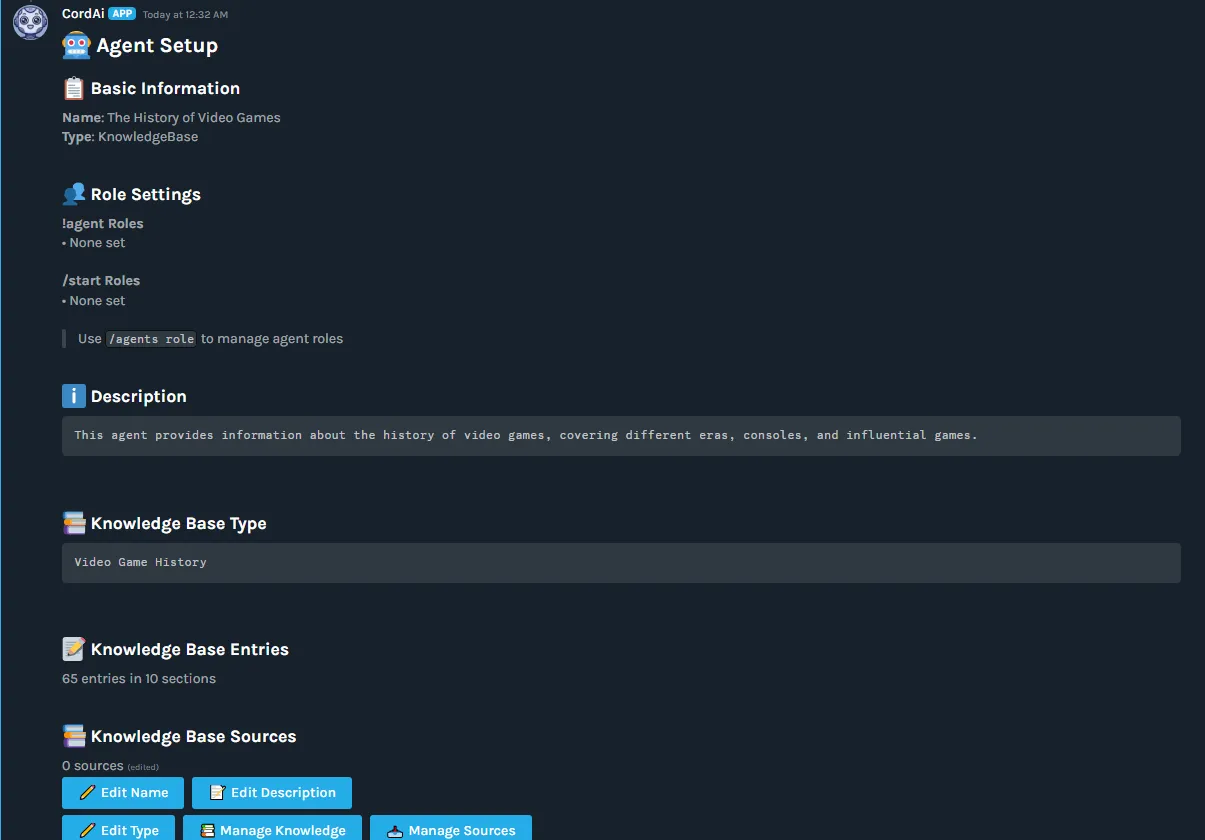Click the /agents role command code
This screenshot has width=1205, height=840.
tap(152, 339)
